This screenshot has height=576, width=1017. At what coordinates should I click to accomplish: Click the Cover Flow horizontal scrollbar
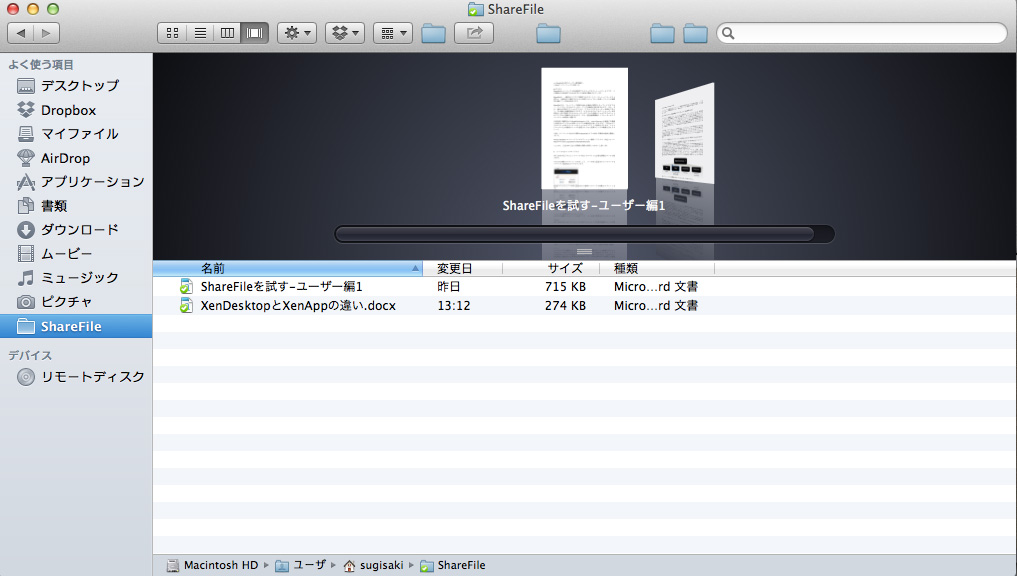click(x=584, y=234)
